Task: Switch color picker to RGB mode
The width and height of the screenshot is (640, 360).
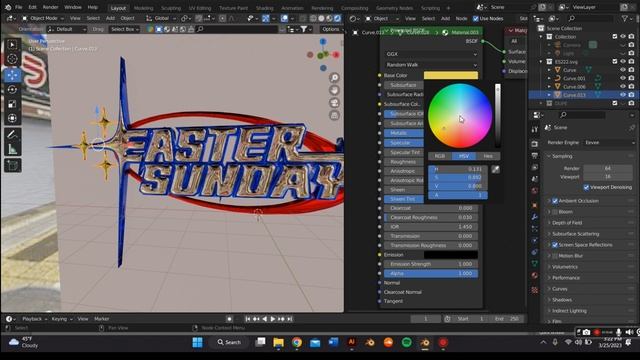Action: pos(440,156)
